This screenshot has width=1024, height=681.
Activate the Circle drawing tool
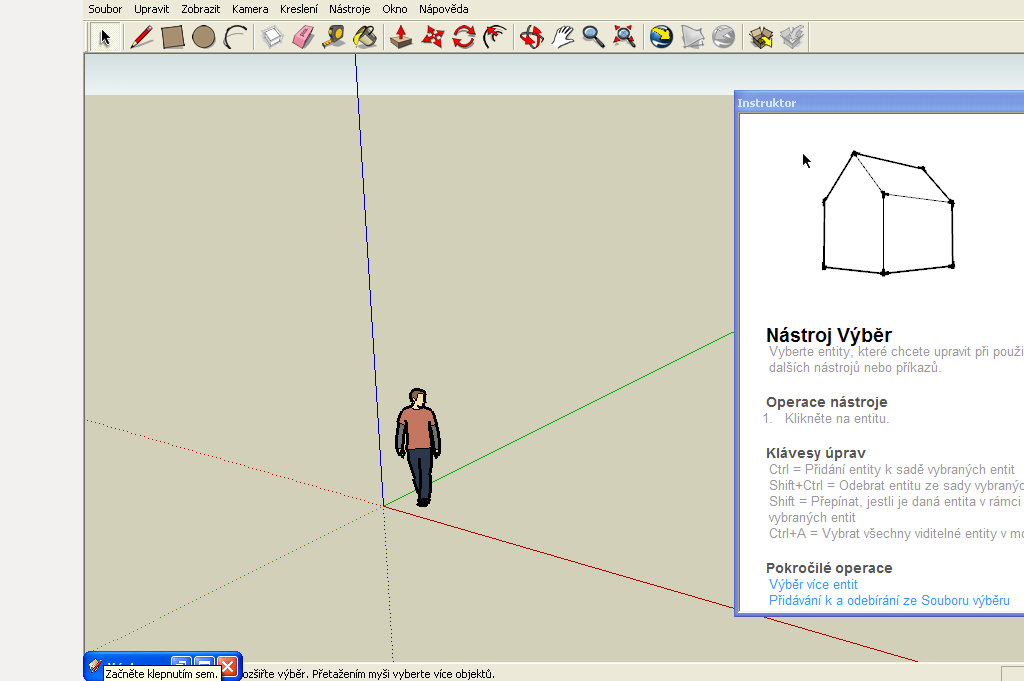pos(204,37)
